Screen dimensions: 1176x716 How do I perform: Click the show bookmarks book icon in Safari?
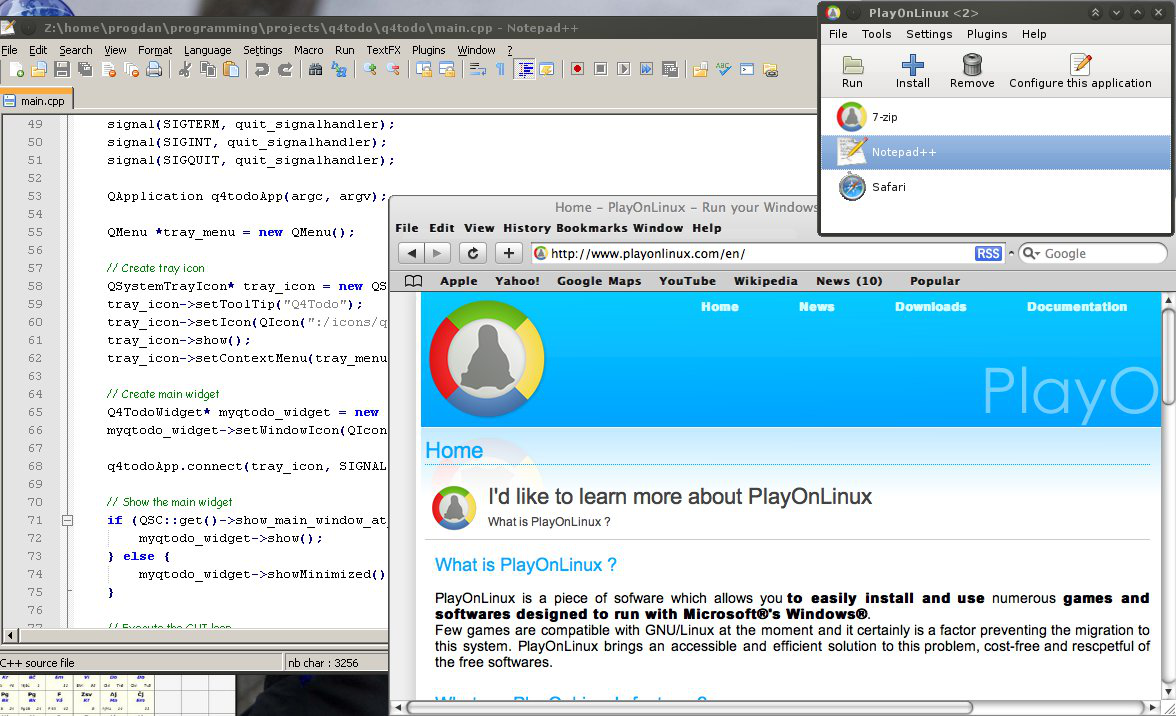413,281
